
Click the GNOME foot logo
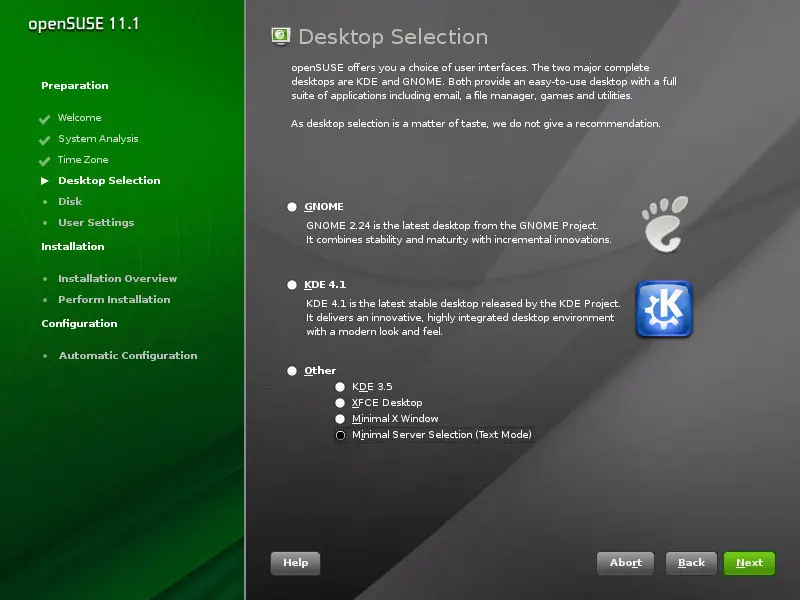tap(665, 223)
